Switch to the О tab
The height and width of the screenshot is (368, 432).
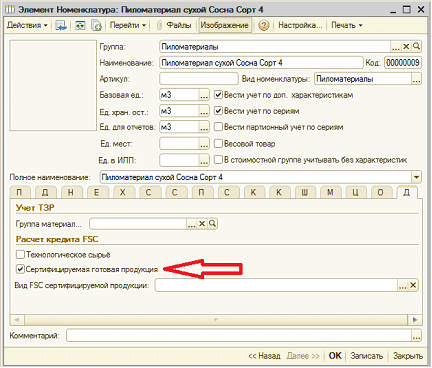pos(381,192)
